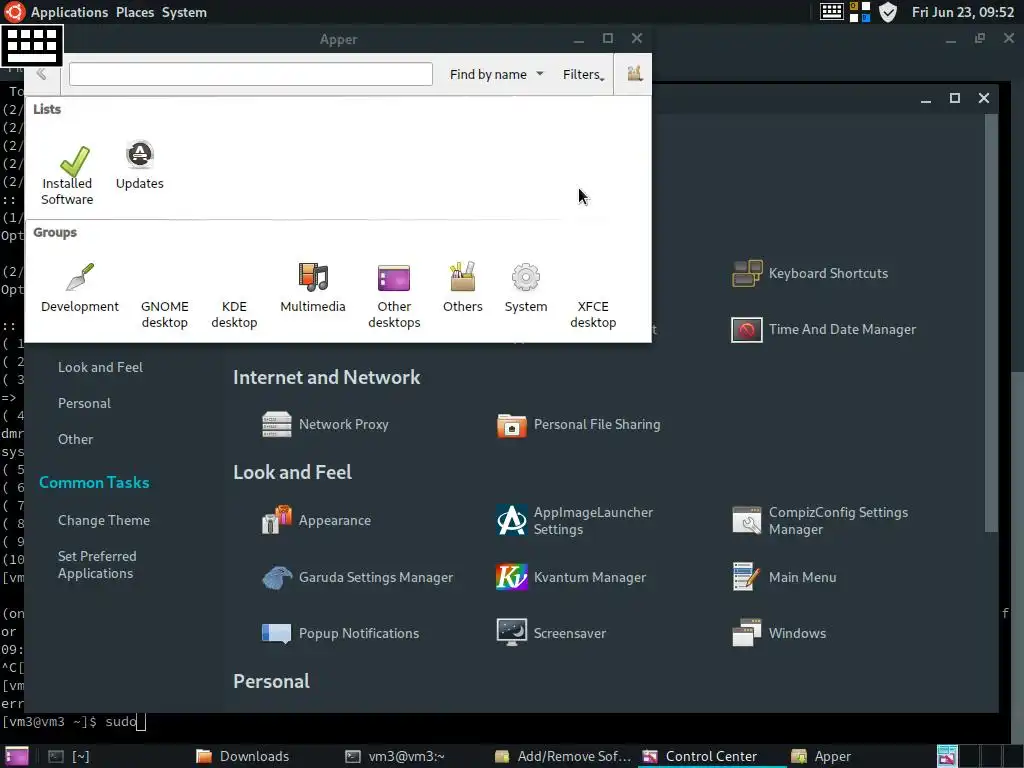
Task: Click the show desktop button in taskbar
Action: point(16,756)
